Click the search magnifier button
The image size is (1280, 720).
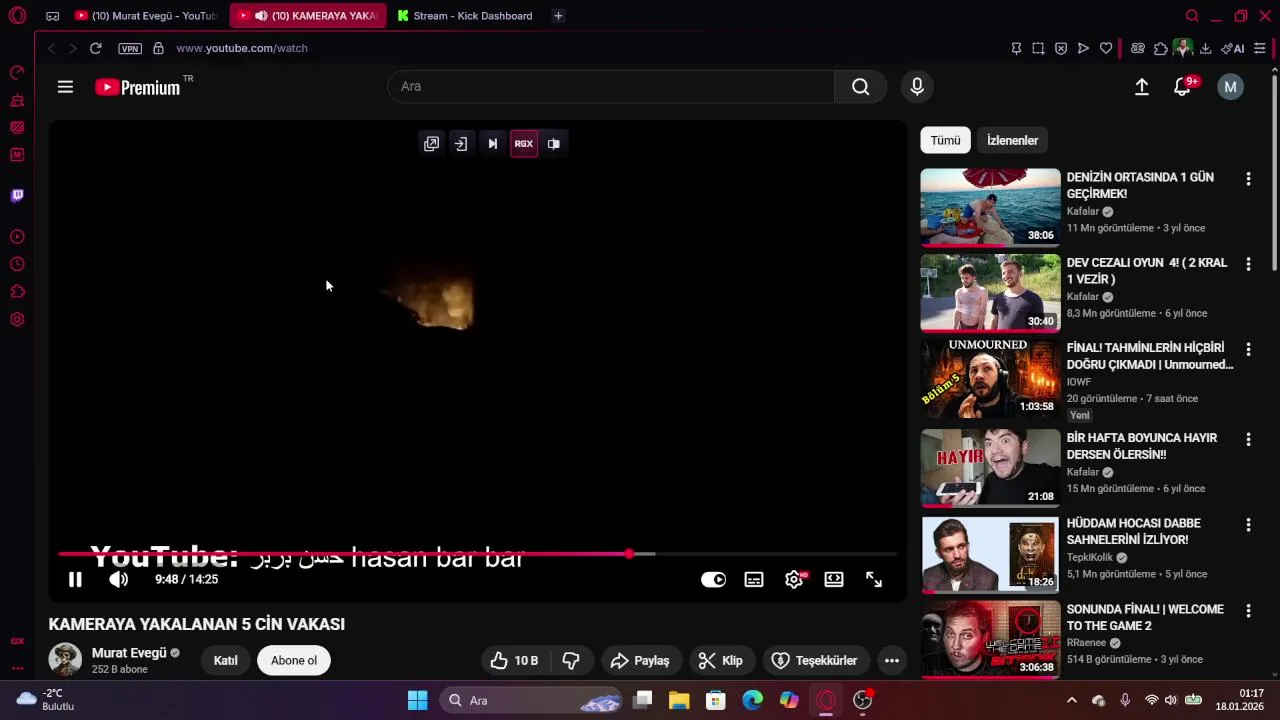pyautogui.click(x=860, y=87)
